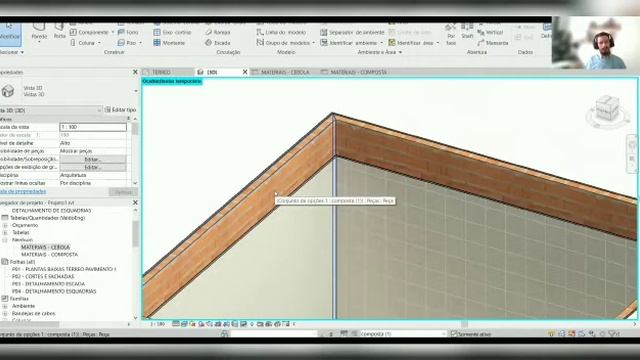This screenshot has height=360, width=640.
Task: Select sheet P02 - CORTES E FACHADAS
Action: tap(43, 277)
